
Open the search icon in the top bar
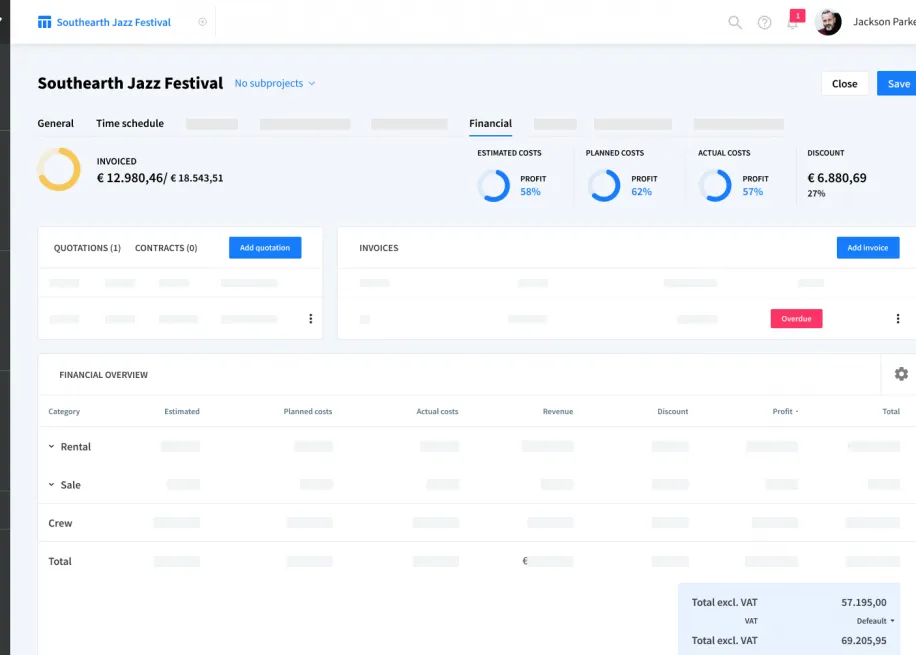tap(734, 21)
